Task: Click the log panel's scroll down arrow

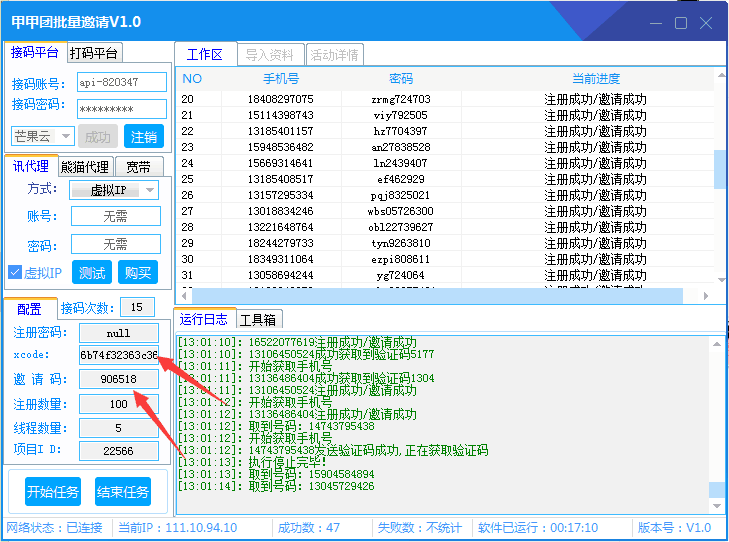Action: 716,506
